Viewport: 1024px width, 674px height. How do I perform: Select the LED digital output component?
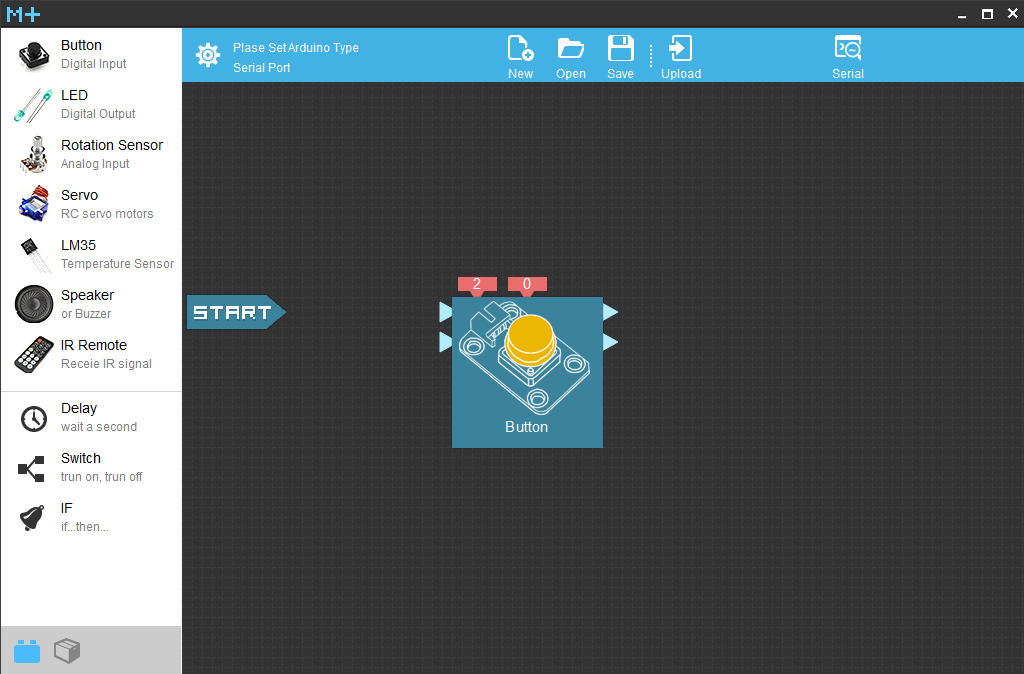click(91, 104)
